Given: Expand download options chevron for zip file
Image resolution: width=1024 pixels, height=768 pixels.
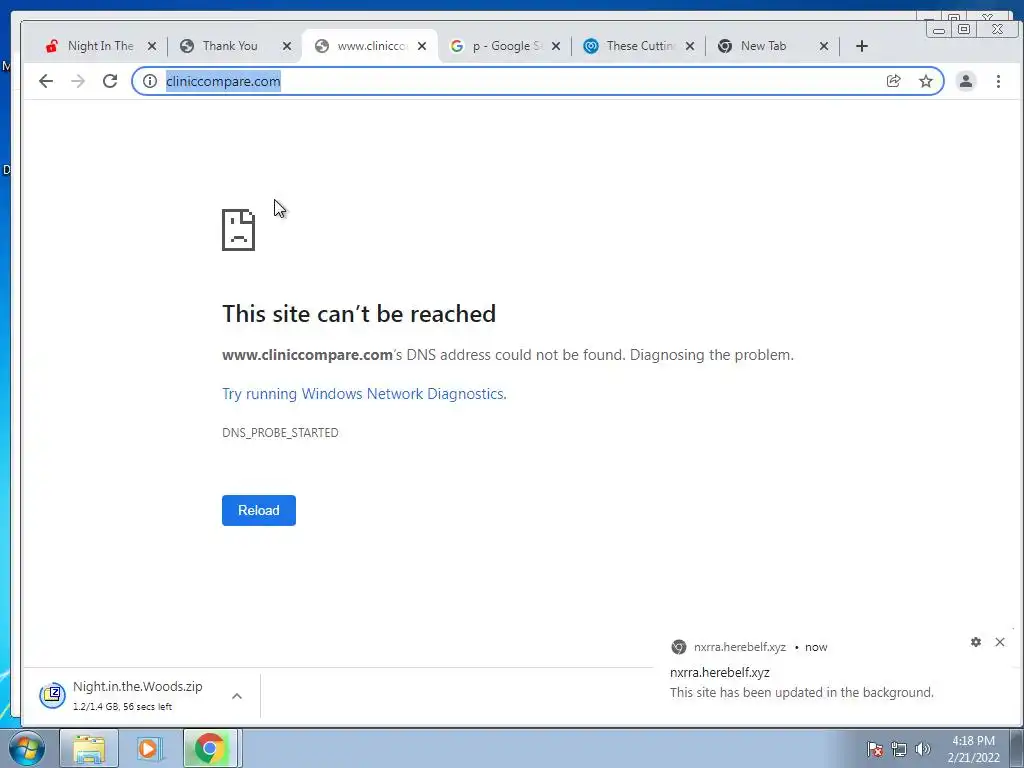Looking at the screenshot, I should (x=237, y=696).
